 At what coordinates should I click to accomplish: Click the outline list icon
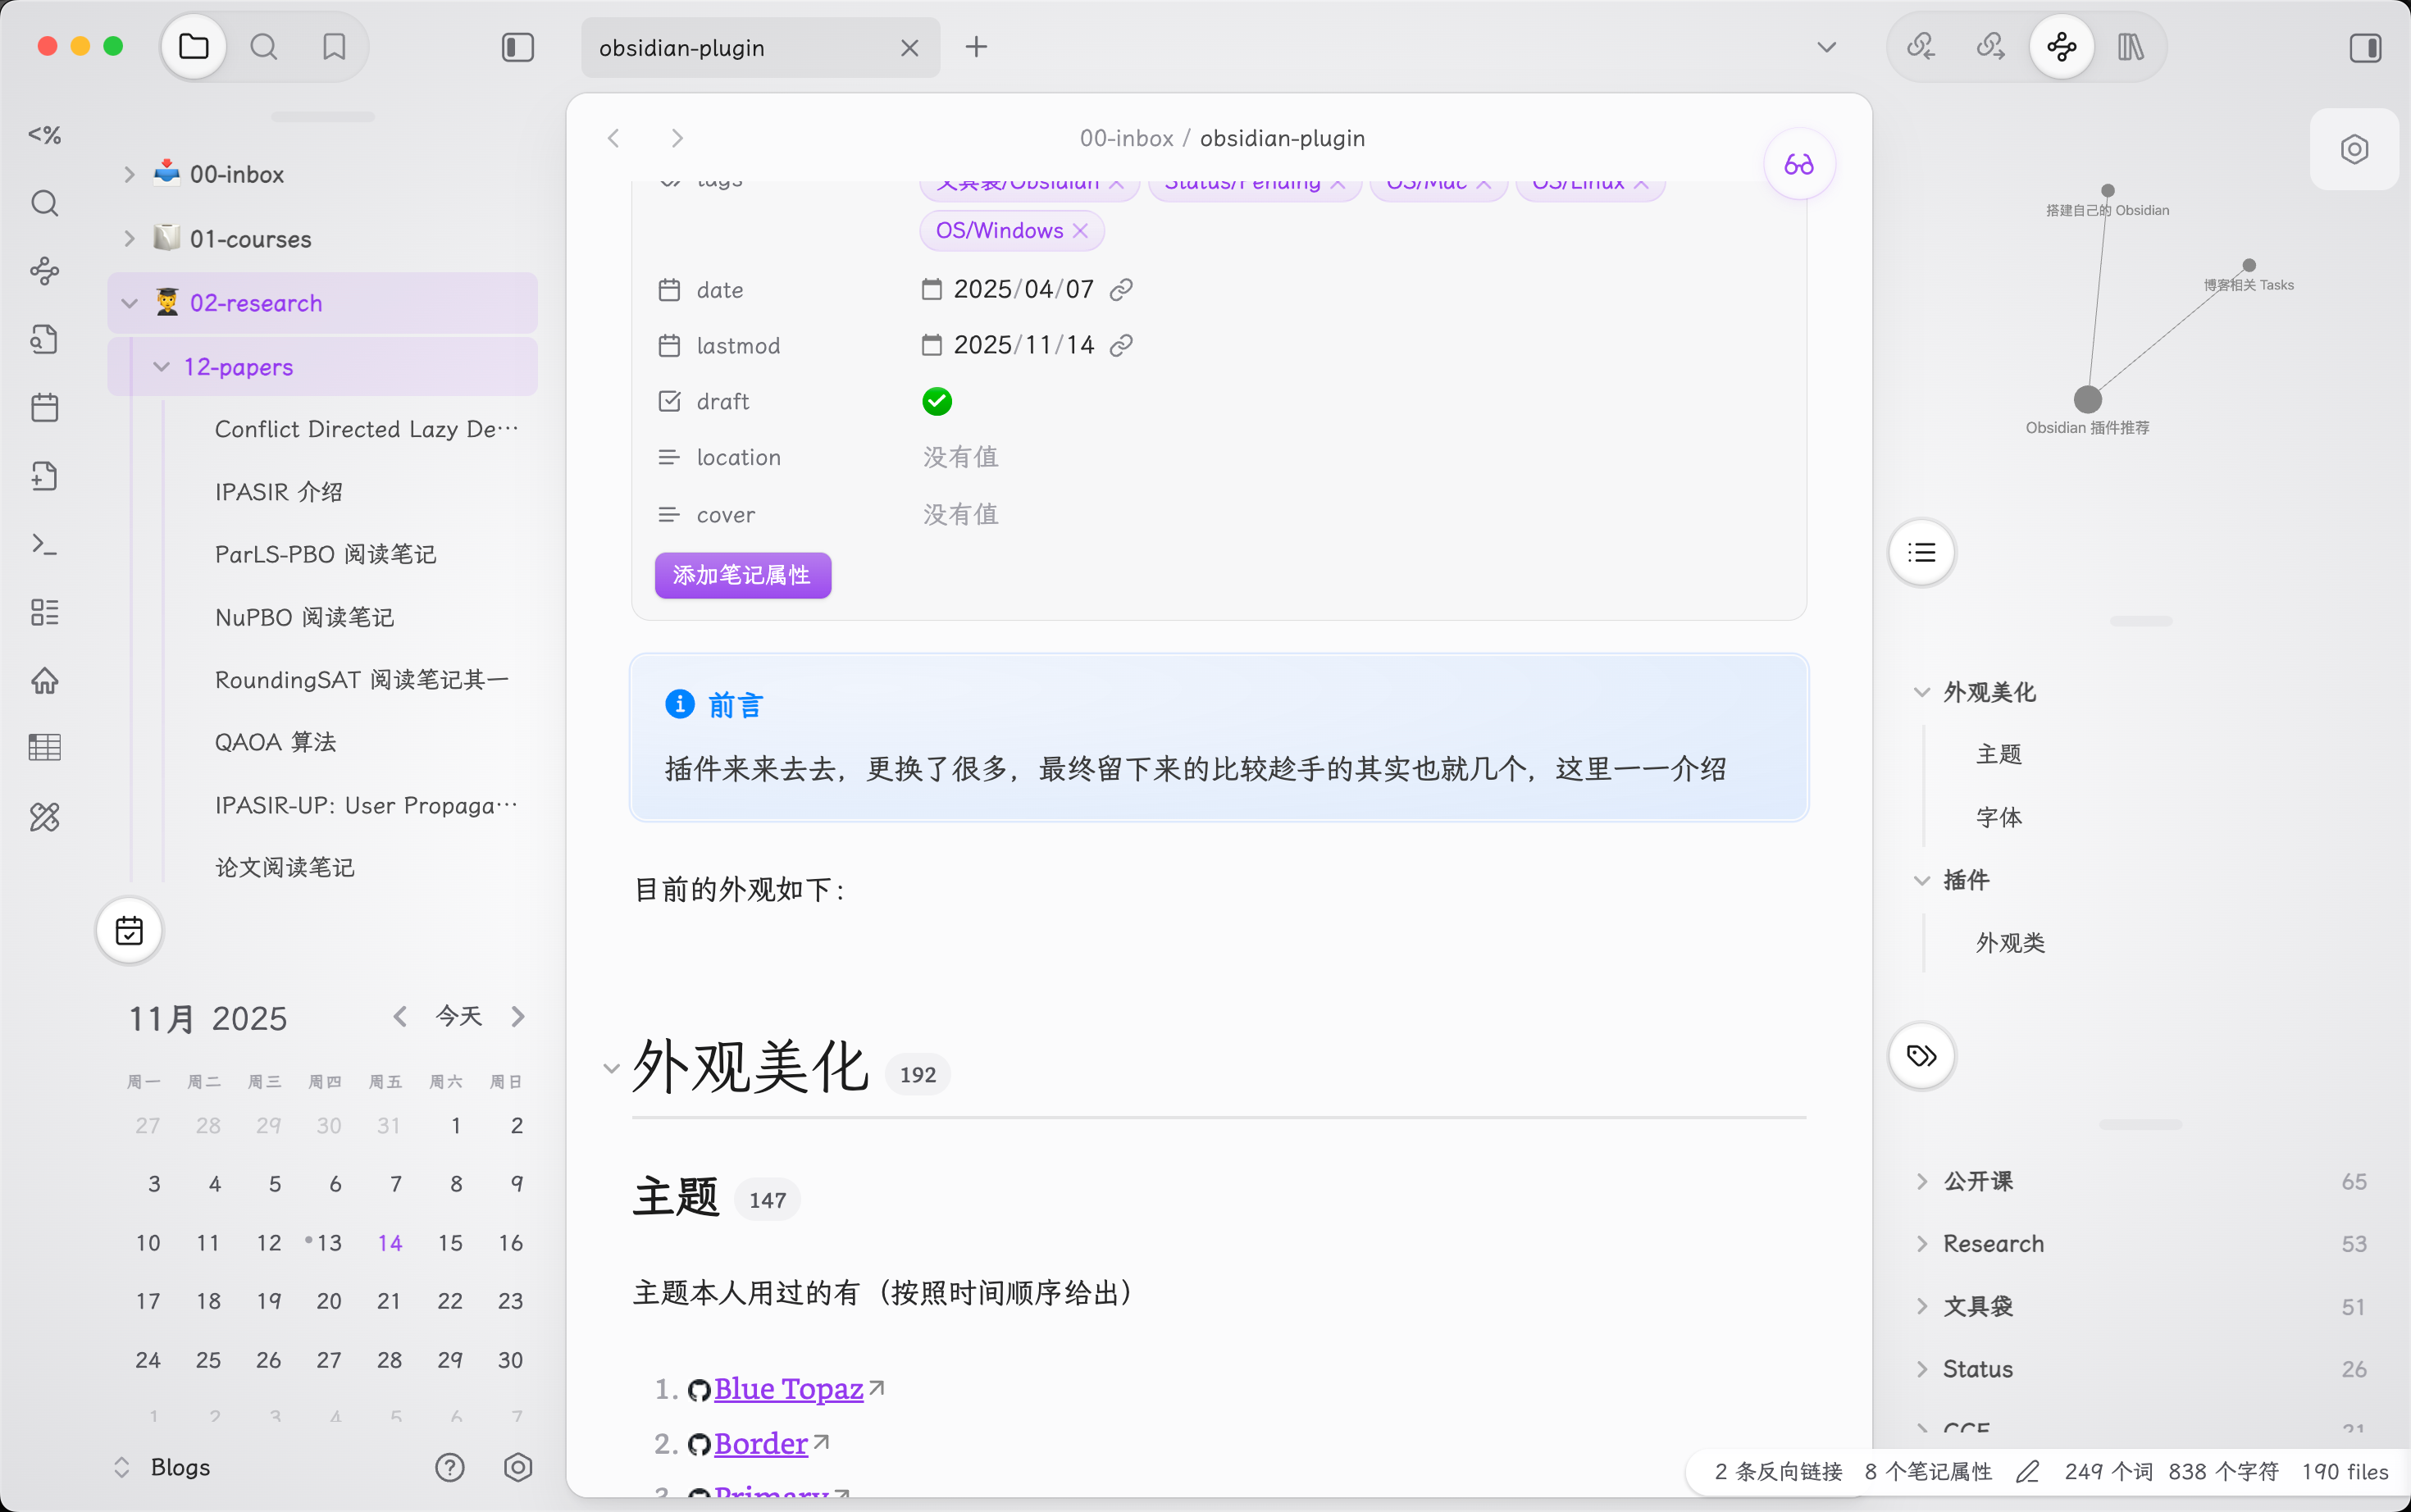[1921, 553]
